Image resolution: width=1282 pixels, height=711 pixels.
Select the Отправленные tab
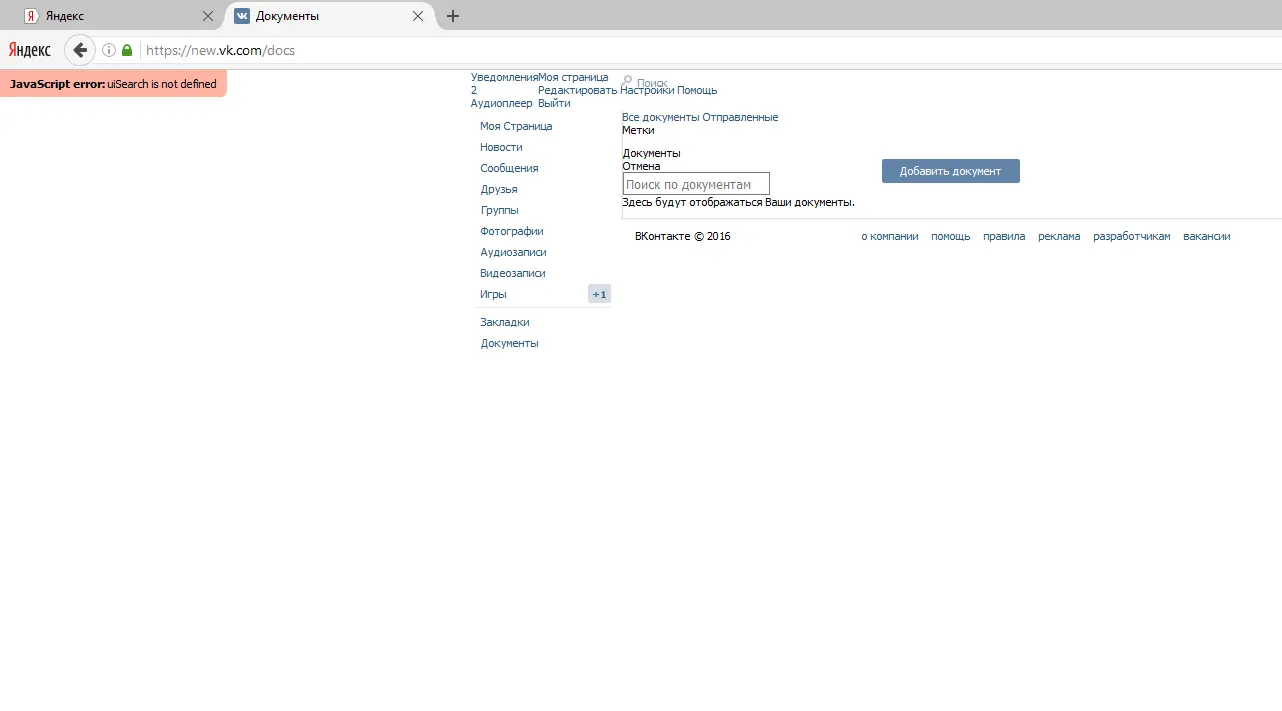(740, 117)
